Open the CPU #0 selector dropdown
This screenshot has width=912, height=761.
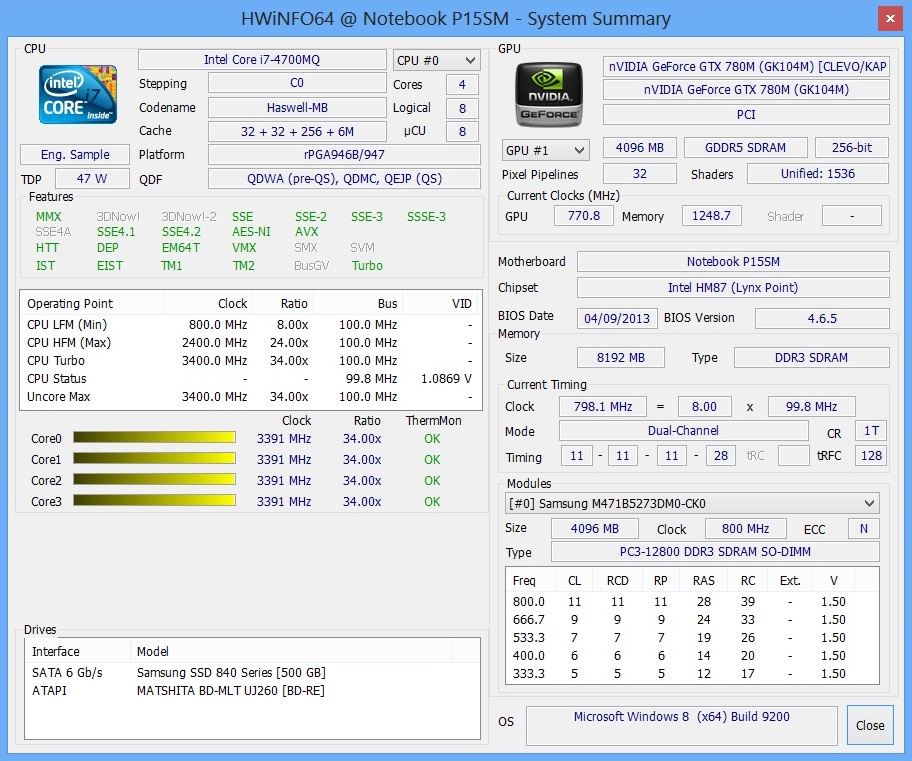(436, 61)
